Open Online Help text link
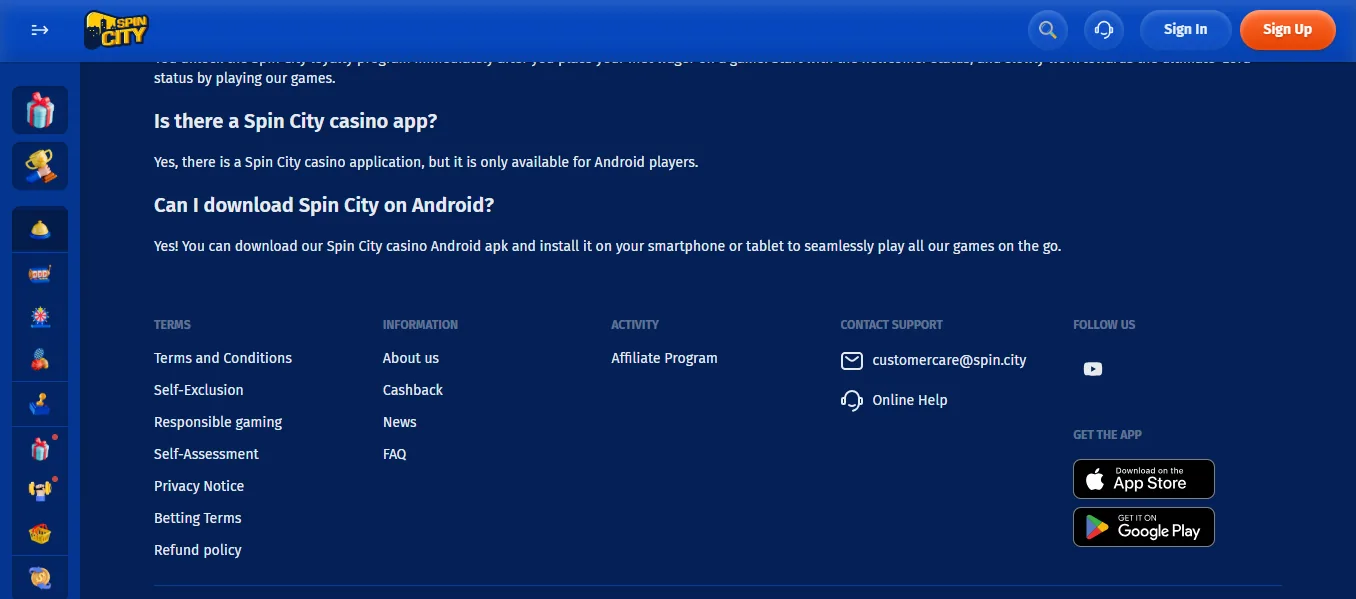The width and height of the screenshot is (1356, 599). coord(910,400)
